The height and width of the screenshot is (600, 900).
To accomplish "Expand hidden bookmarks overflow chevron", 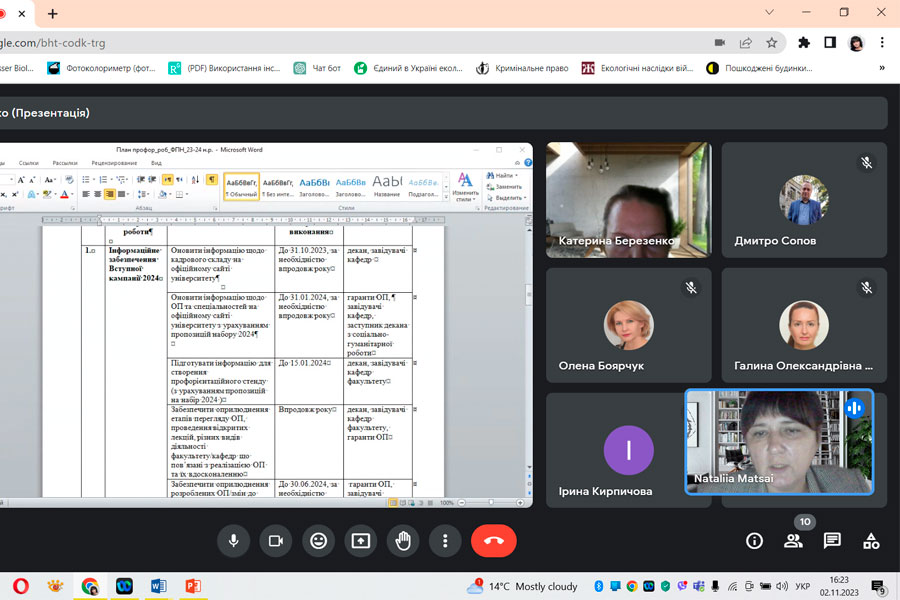I will coord(882,68).
